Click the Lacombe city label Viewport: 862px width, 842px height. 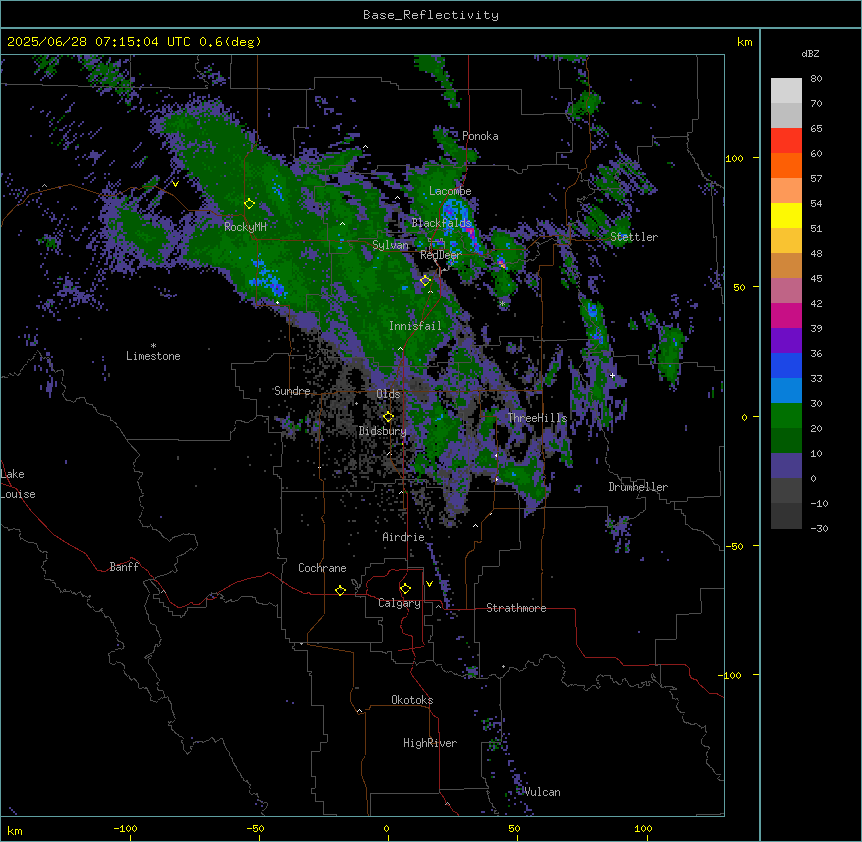click(450, 191)
